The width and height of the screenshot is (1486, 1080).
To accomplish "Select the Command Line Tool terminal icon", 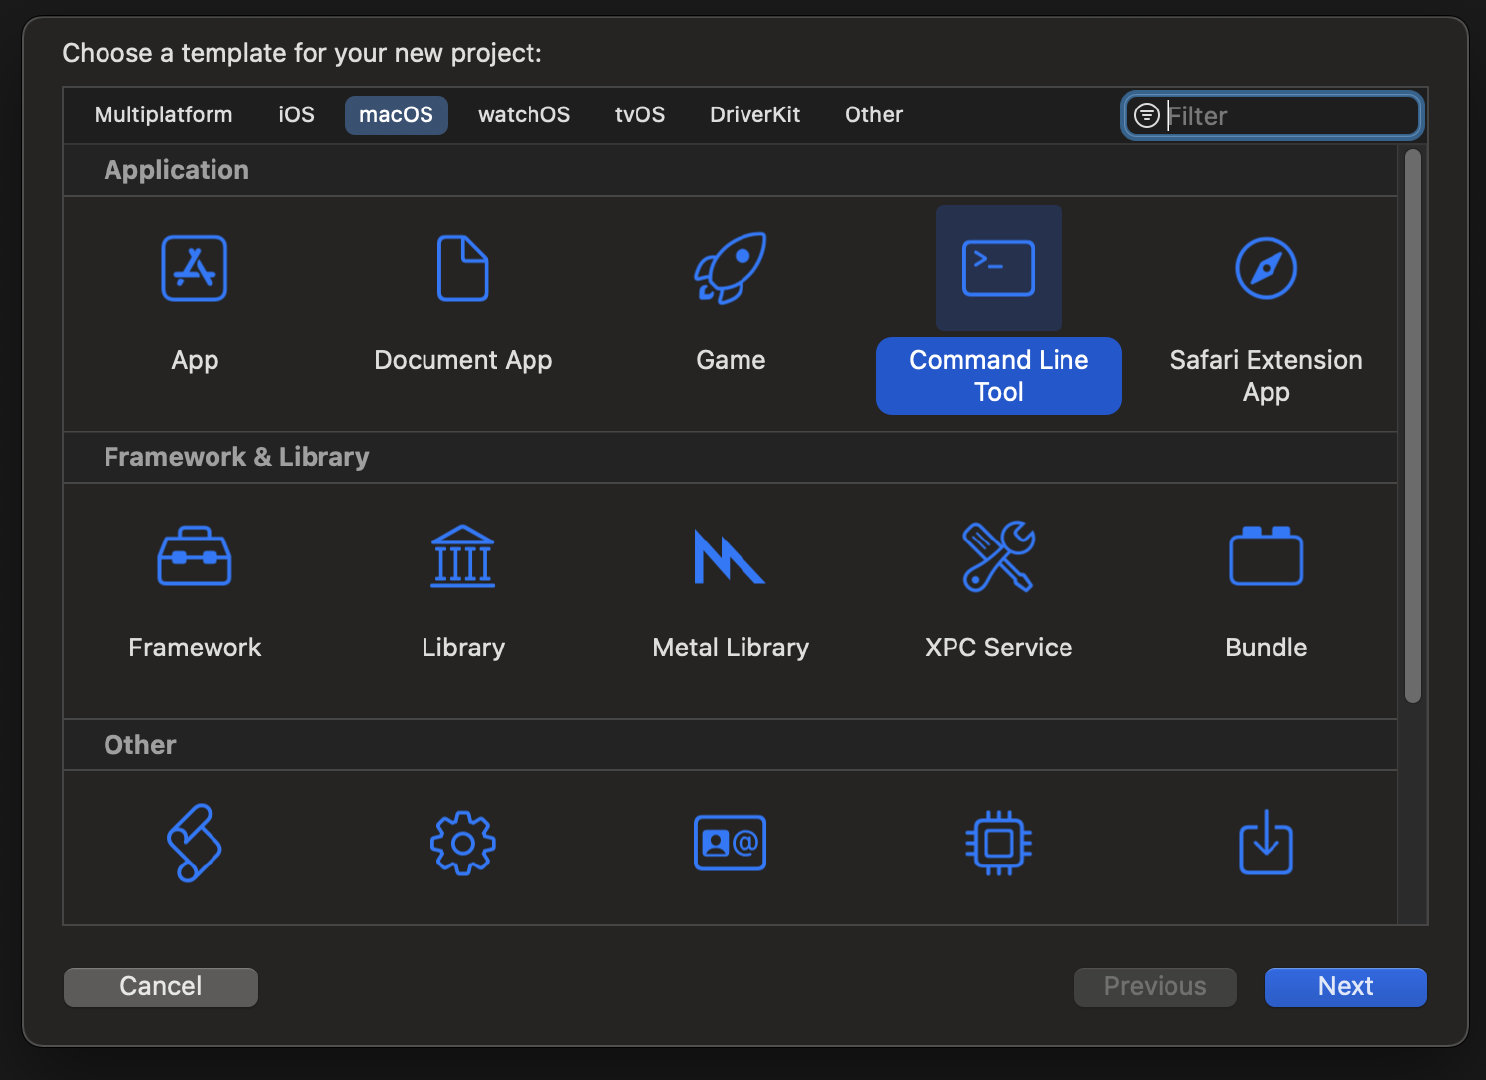I will click(998, 268).
